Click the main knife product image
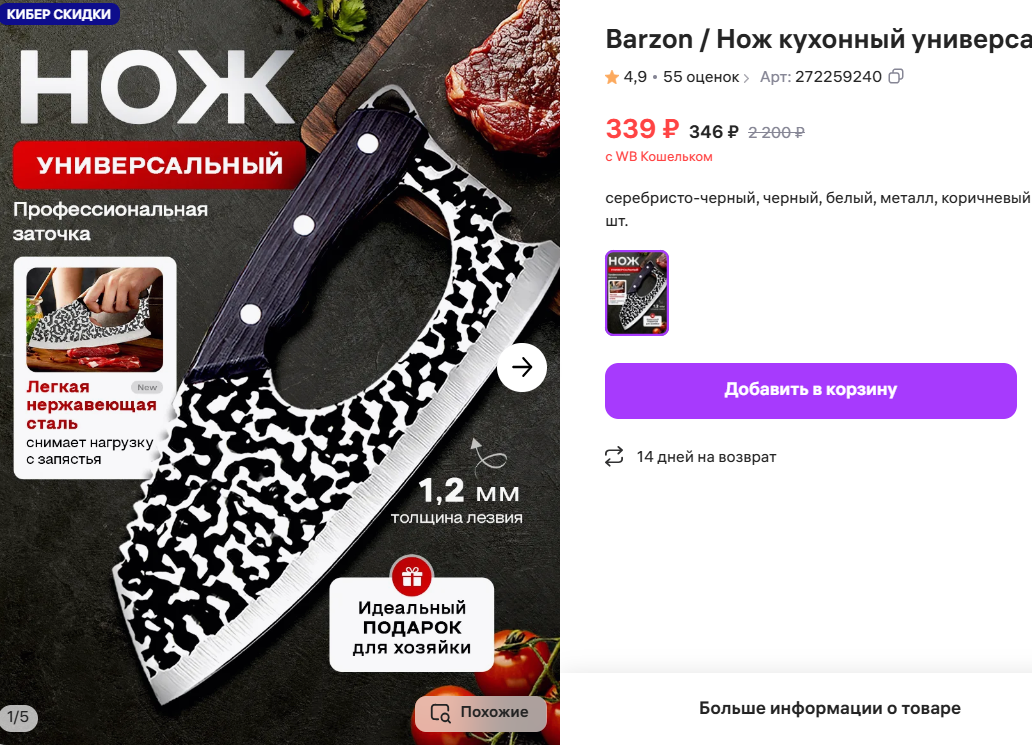The width and height of the screenshot is (1032, 745). (x=280, y=372)
